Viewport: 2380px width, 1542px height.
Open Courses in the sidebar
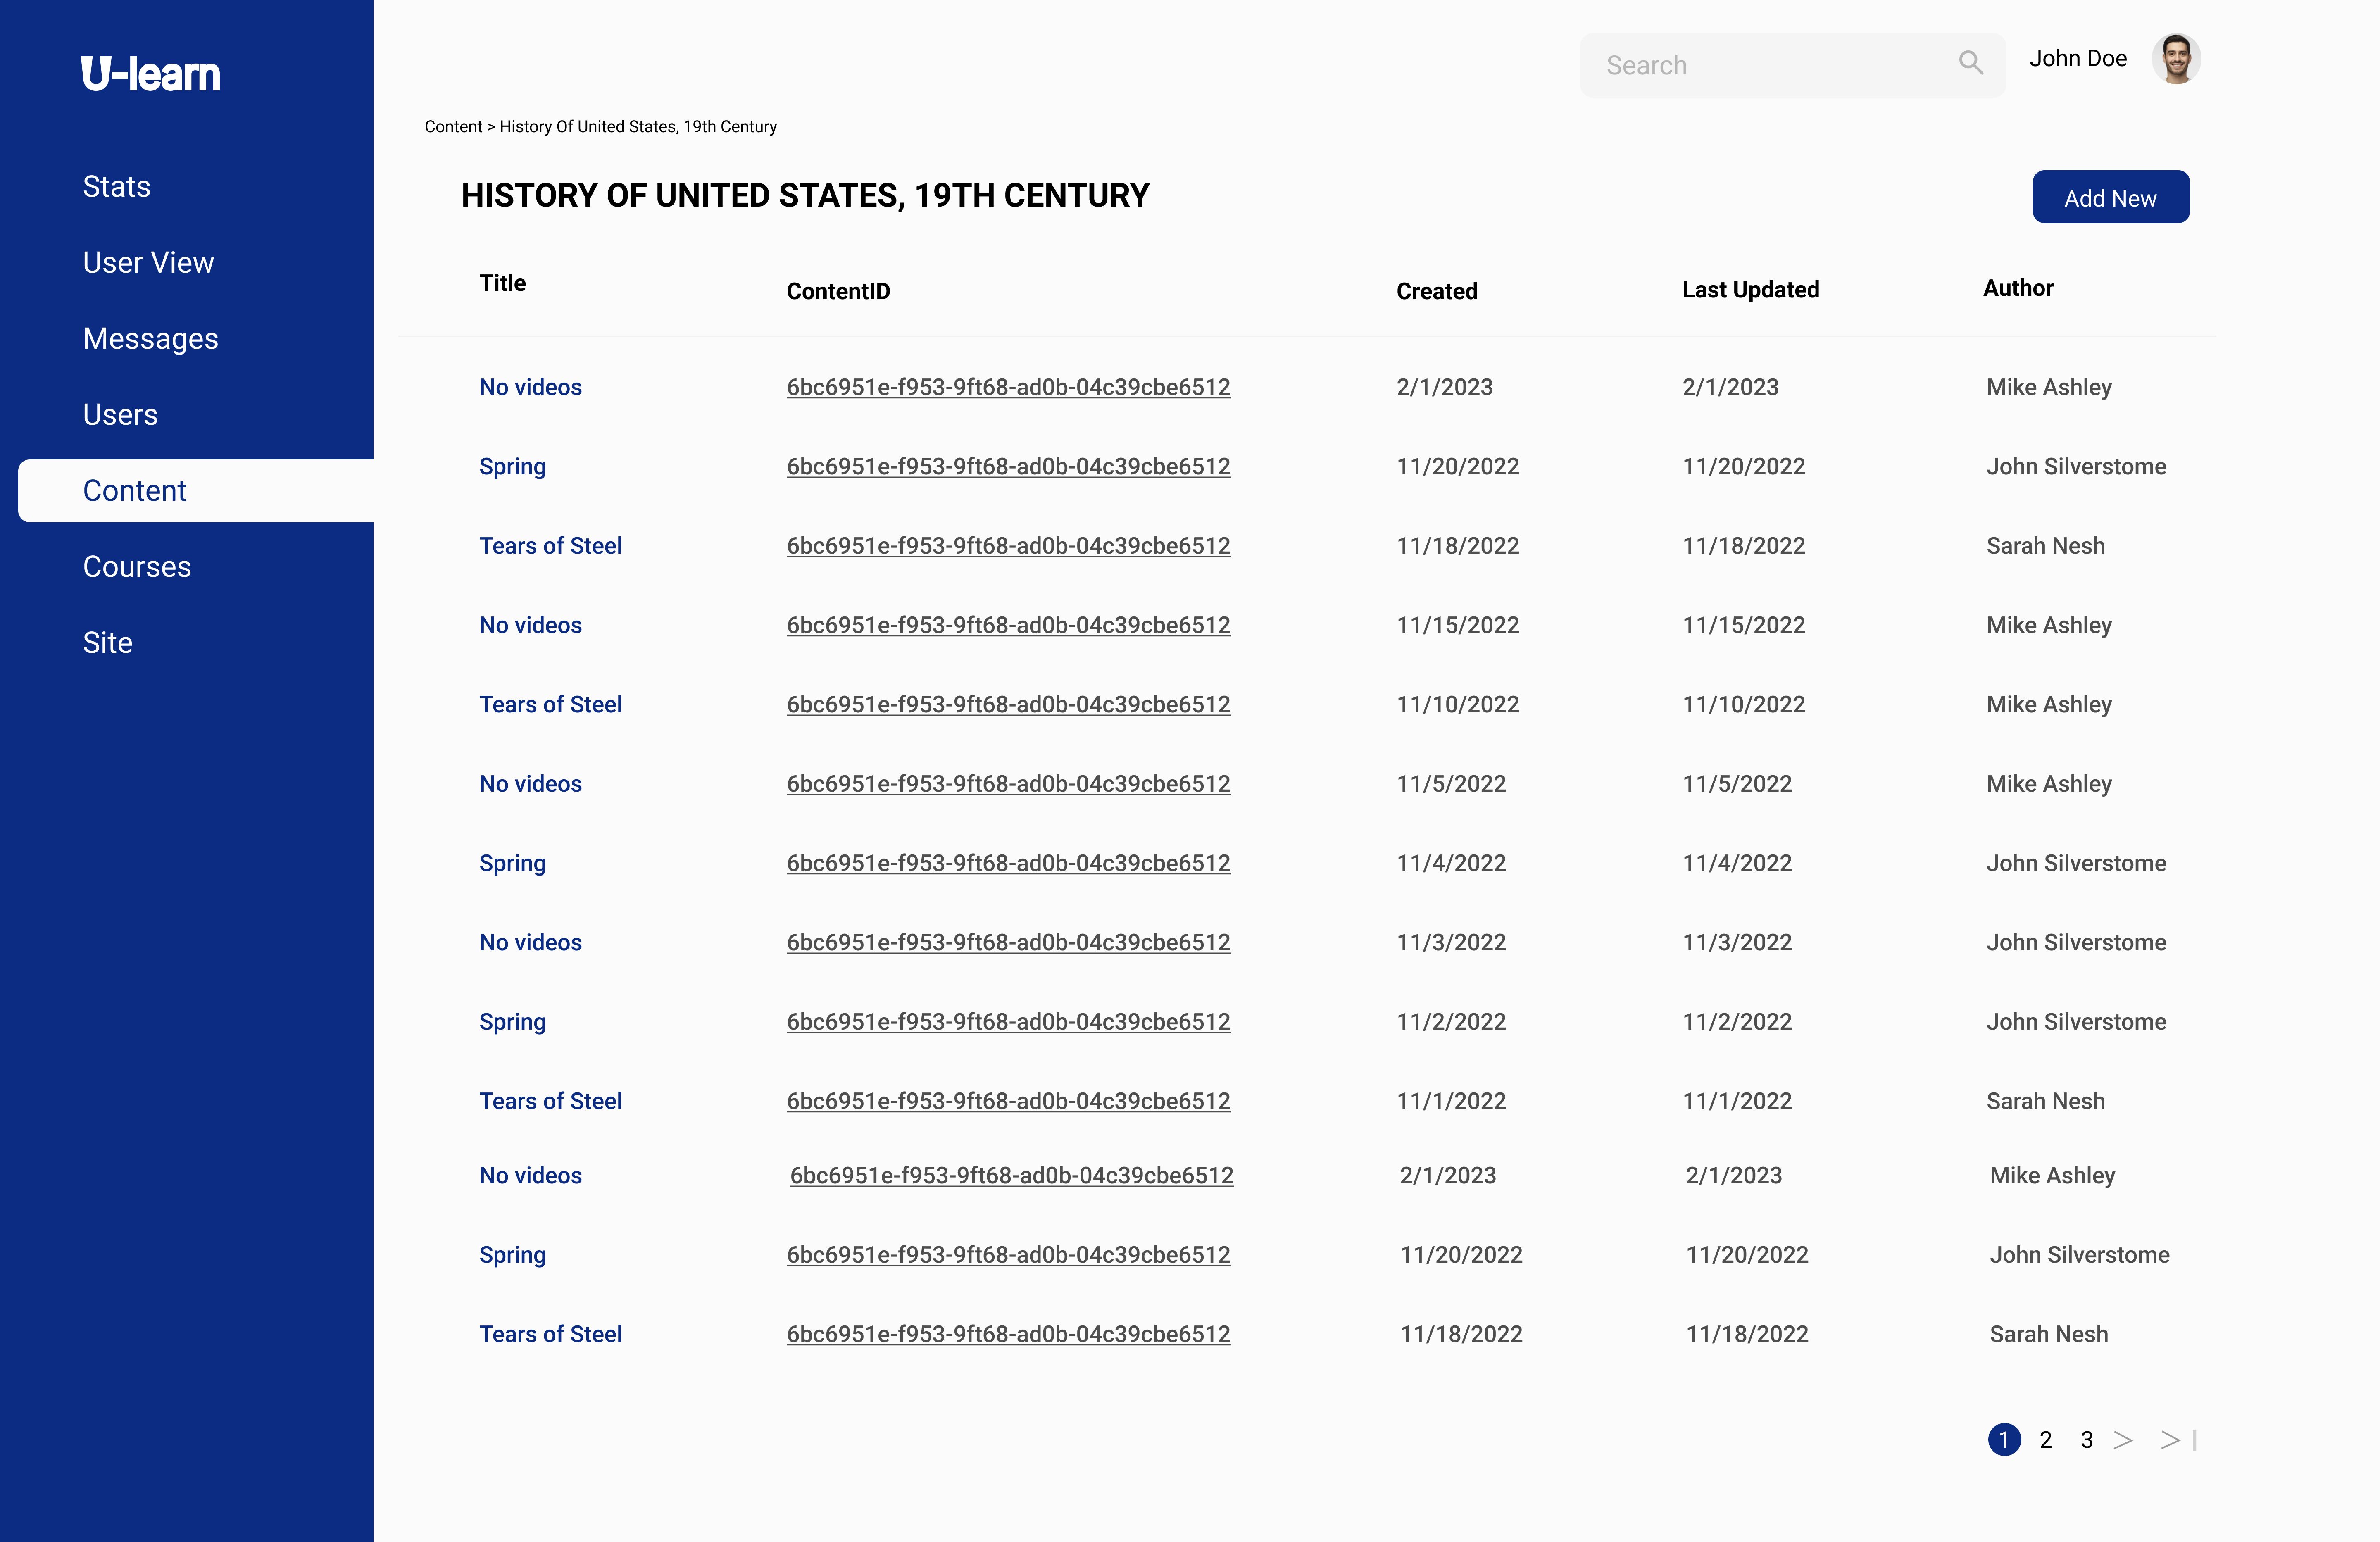point(137,567)
